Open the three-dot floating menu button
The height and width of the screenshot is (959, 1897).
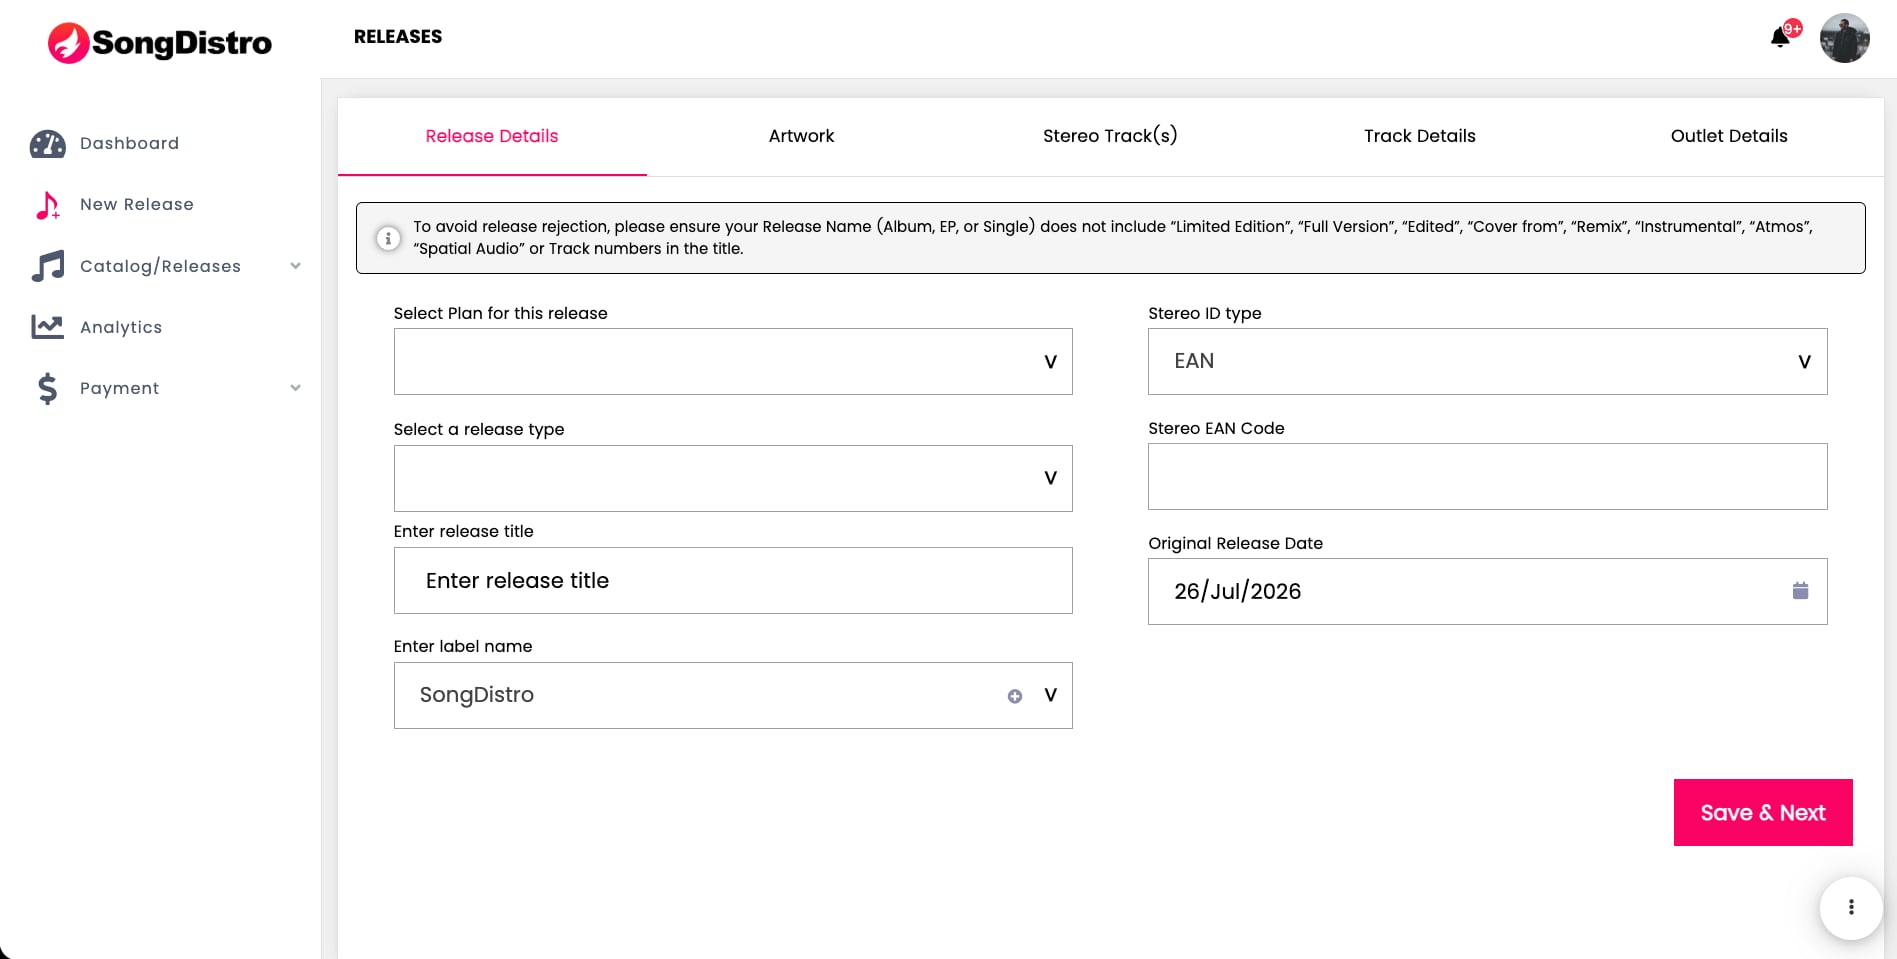1851,907
